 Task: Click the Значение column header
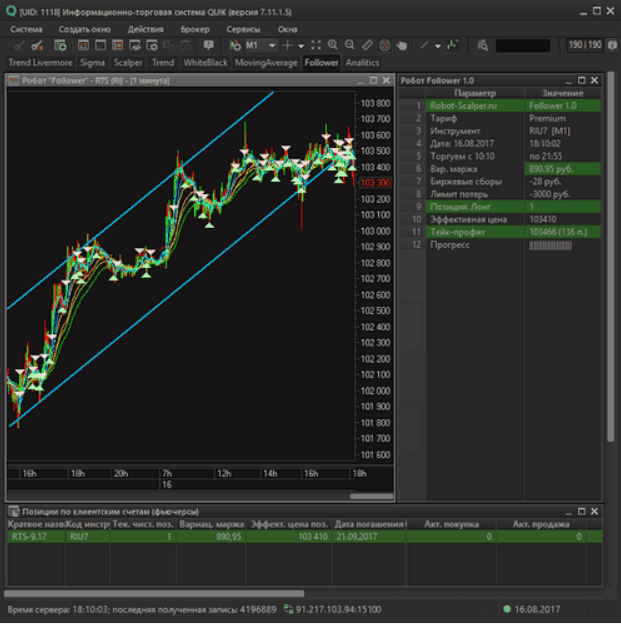[x=562, y=94]
